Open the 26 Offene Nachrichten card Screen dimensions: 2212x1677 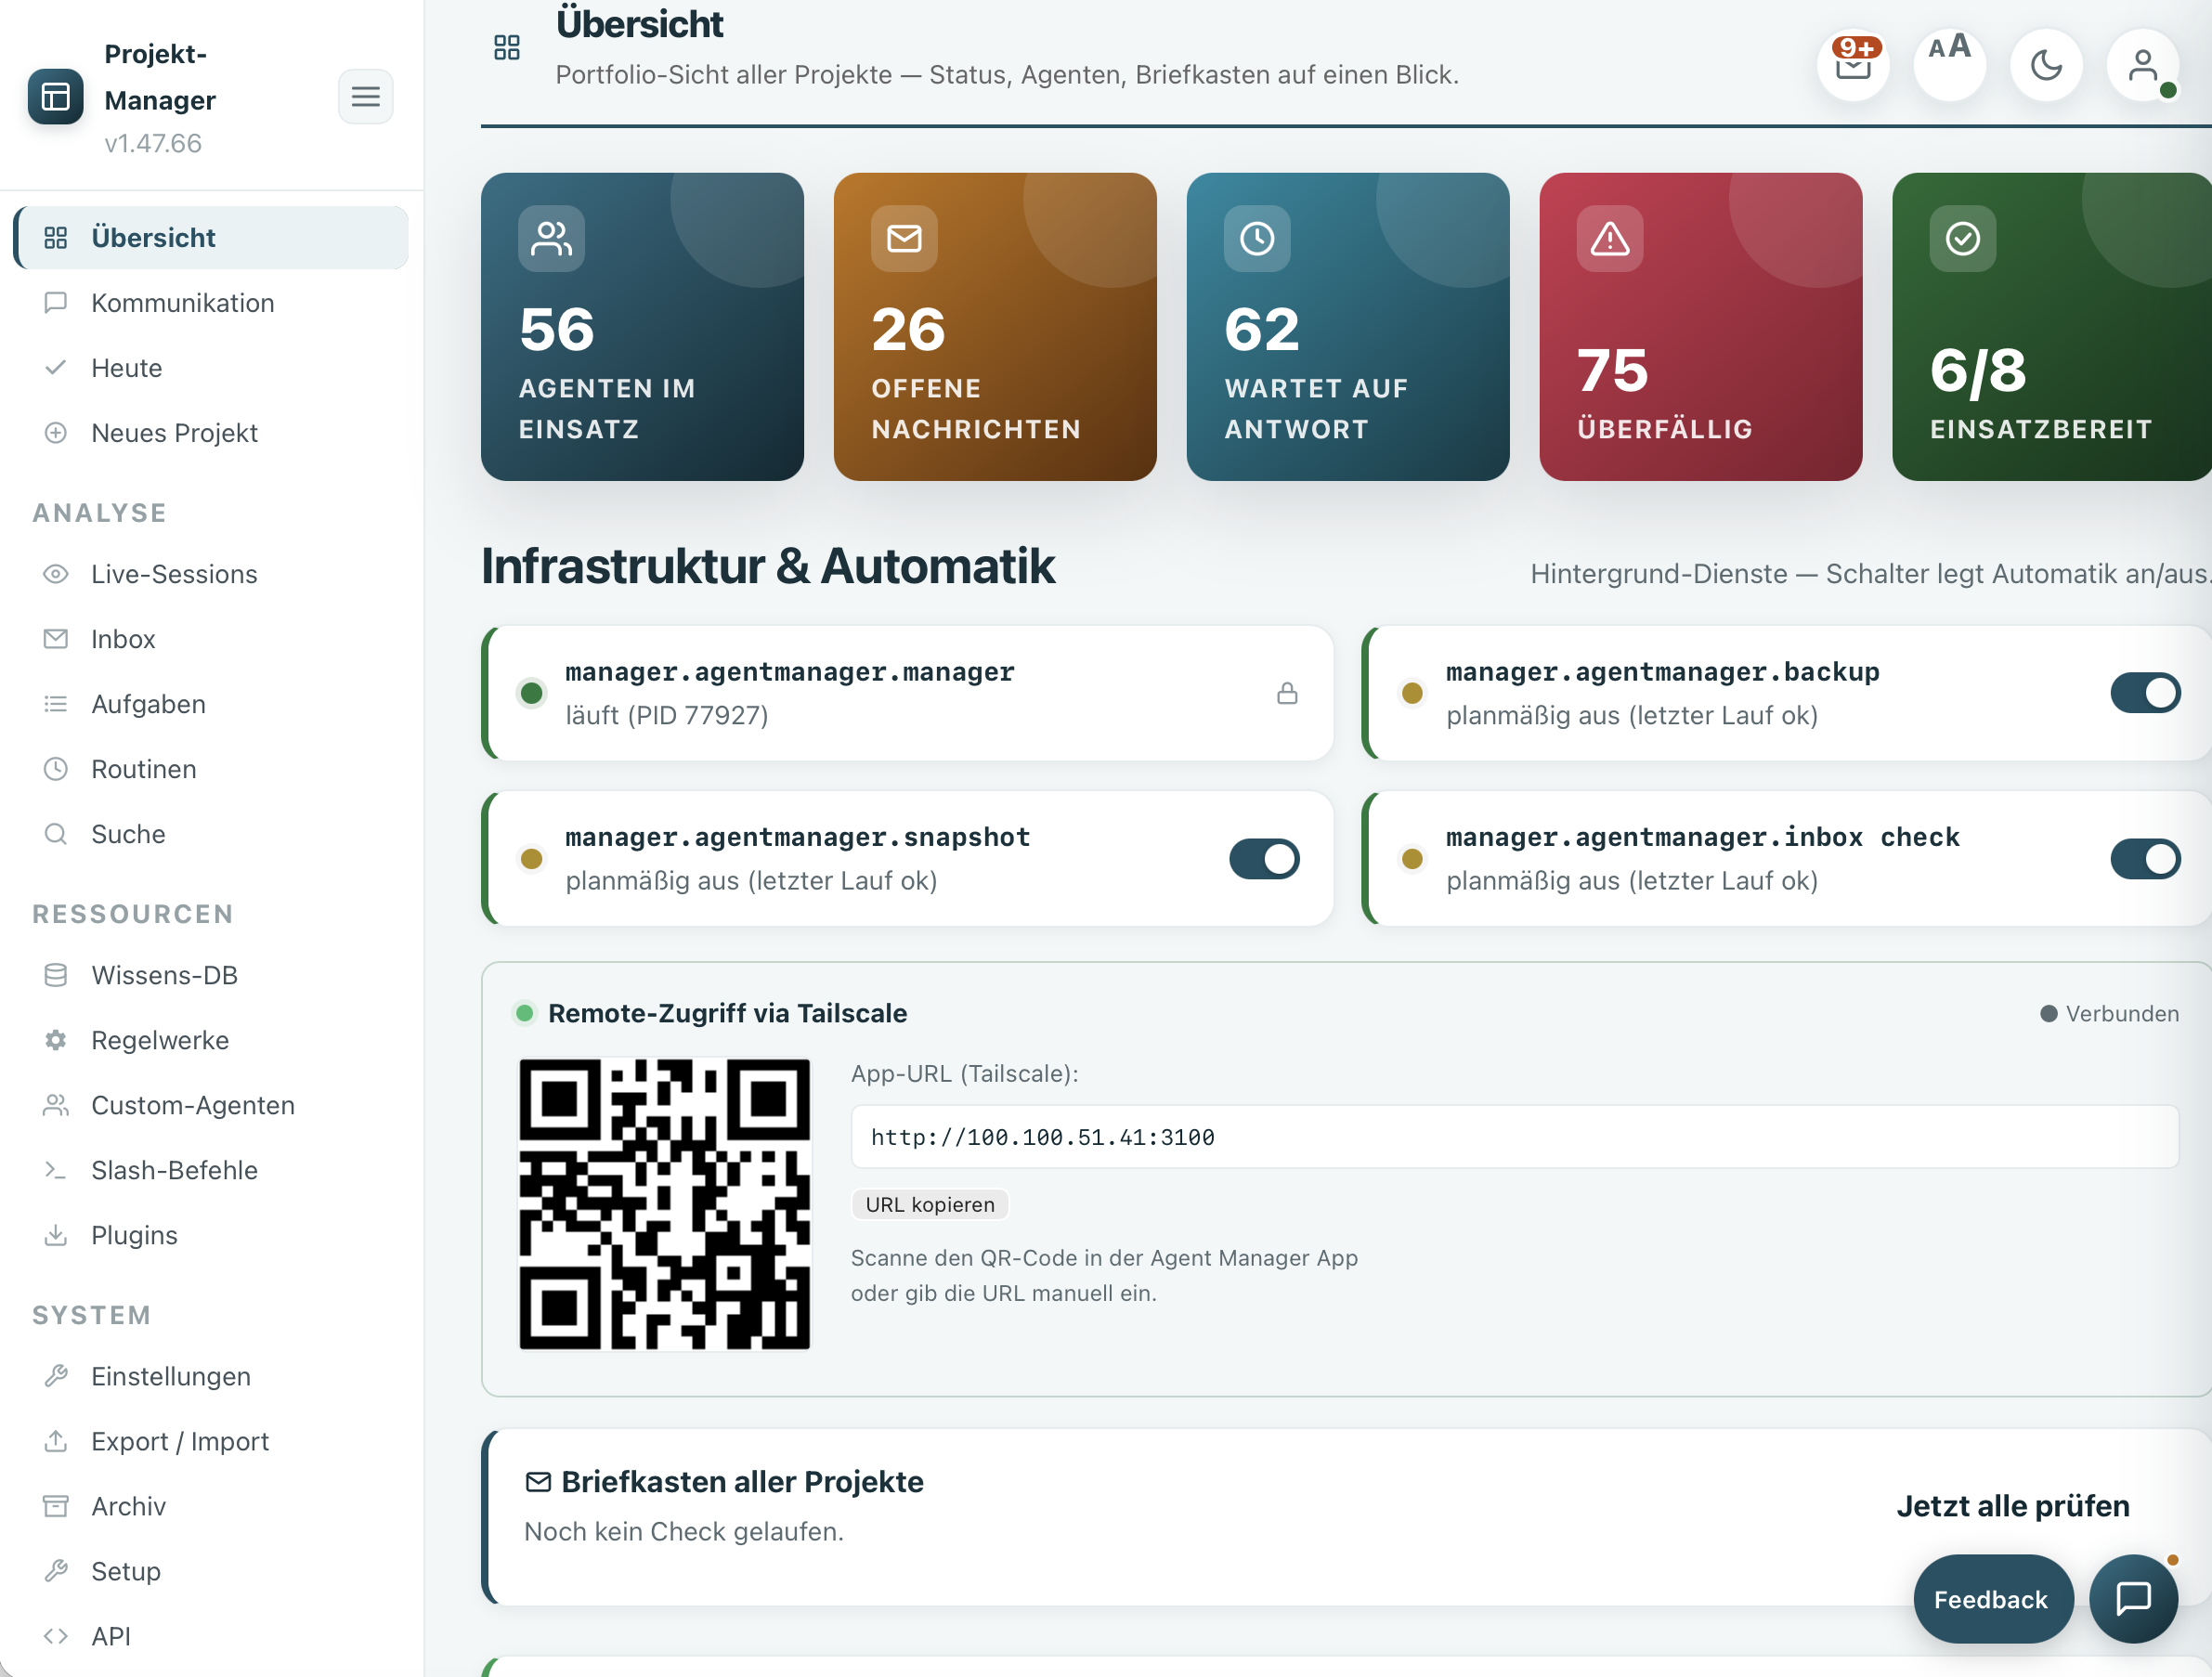pos(995,327)
